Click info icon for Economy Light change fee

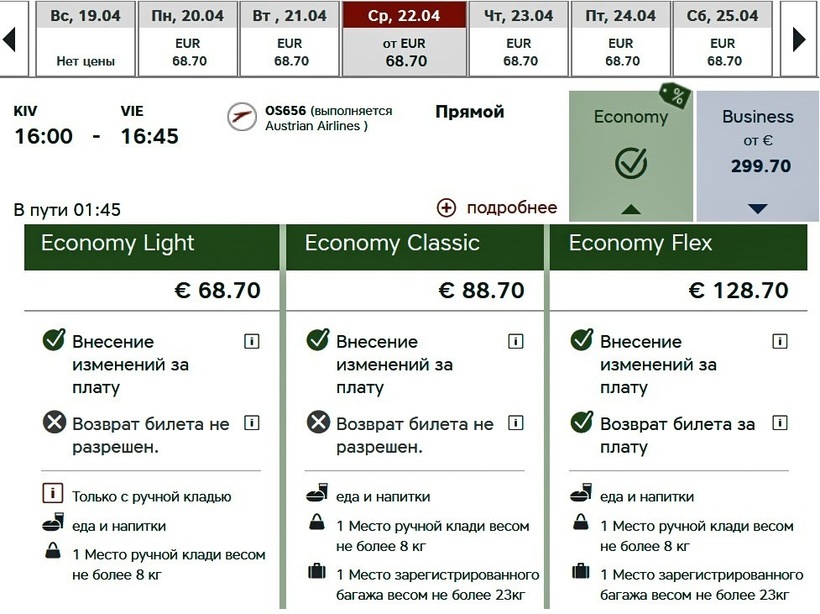251,342
